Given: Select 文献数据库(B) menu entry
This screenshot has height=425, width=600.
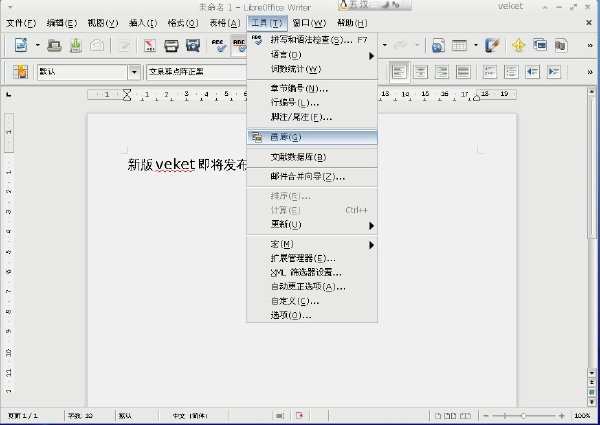Looking at the screenshot, I should (312, 157).
